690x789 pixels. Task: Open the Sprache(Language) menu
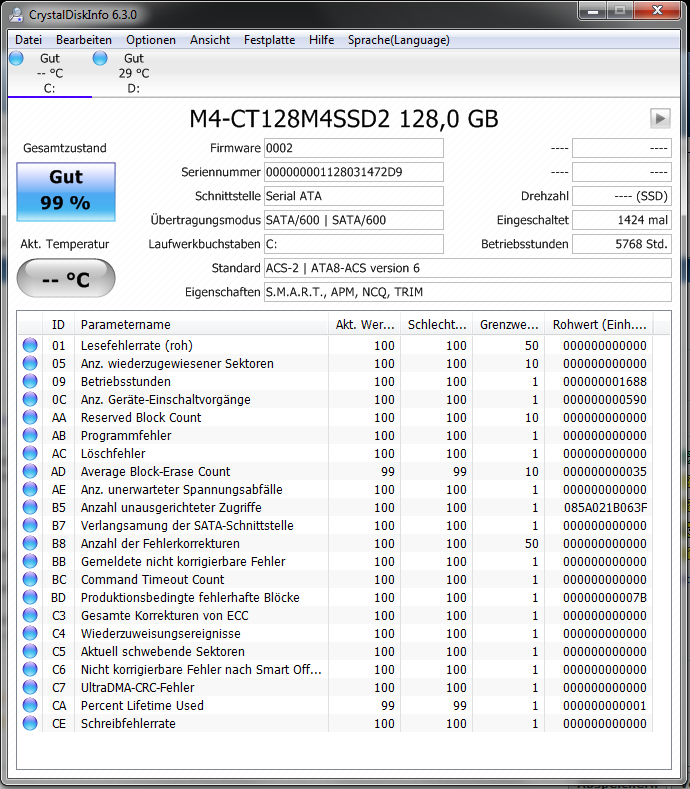point(399,40)
